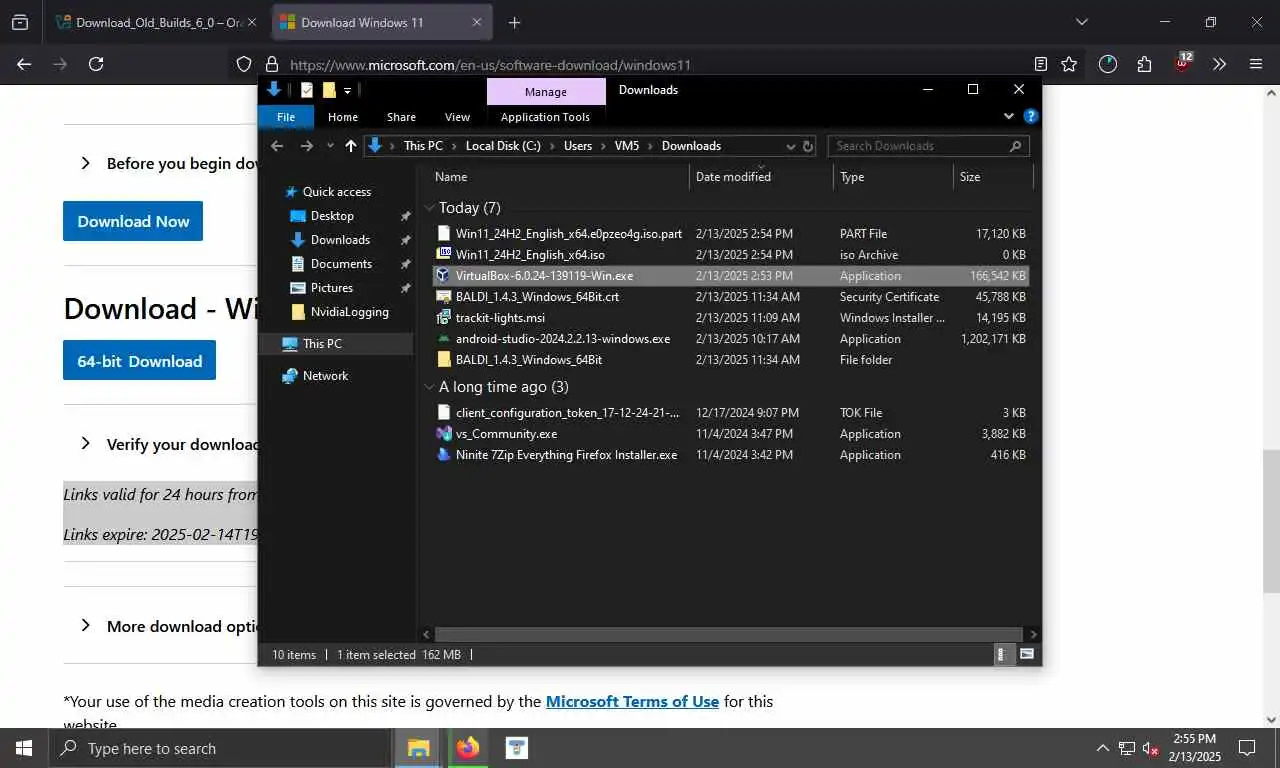Screen dimensions: 1280x768
Task: Select This PC in the navigation pane
Action: tap(322, 344)
